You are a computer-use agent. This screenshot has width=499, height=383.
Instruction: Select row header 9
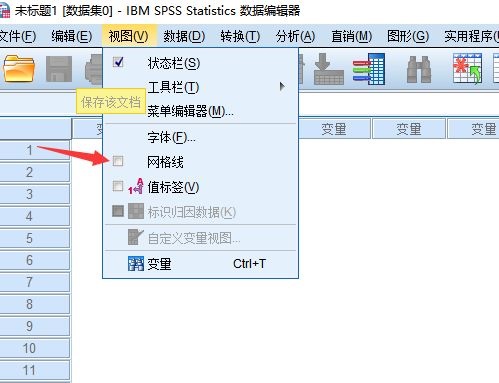35,326
